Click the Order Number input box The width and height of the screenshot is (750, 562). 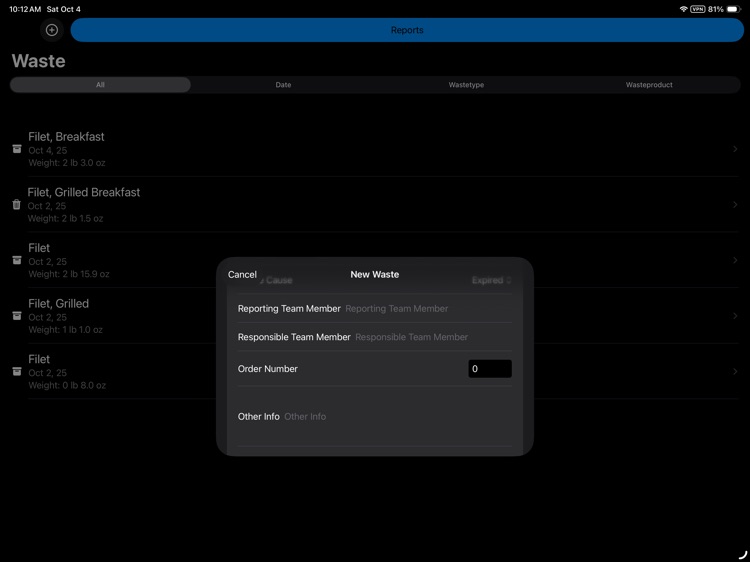(490, 369)
